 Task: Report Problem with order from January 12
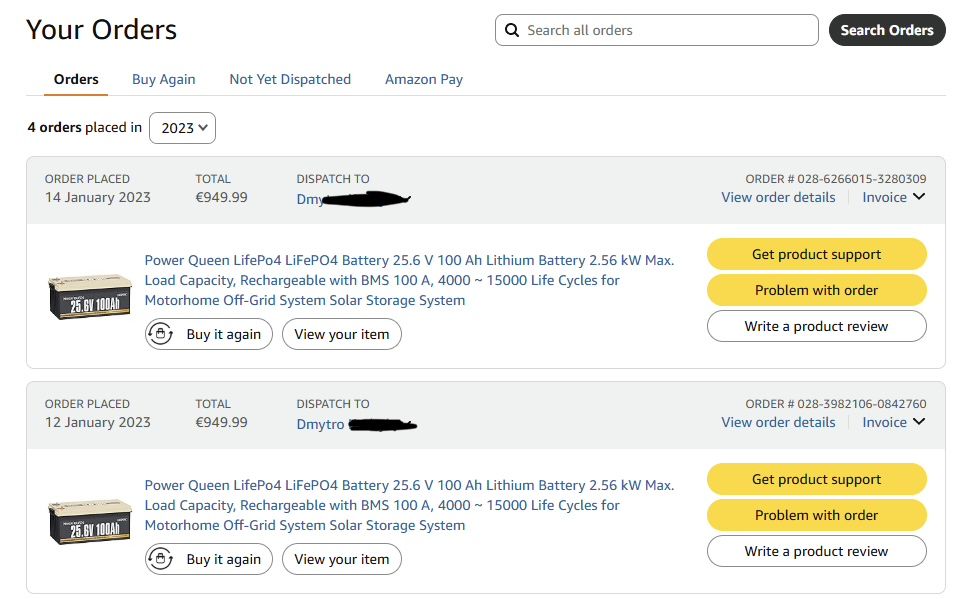tap(816, 515)
